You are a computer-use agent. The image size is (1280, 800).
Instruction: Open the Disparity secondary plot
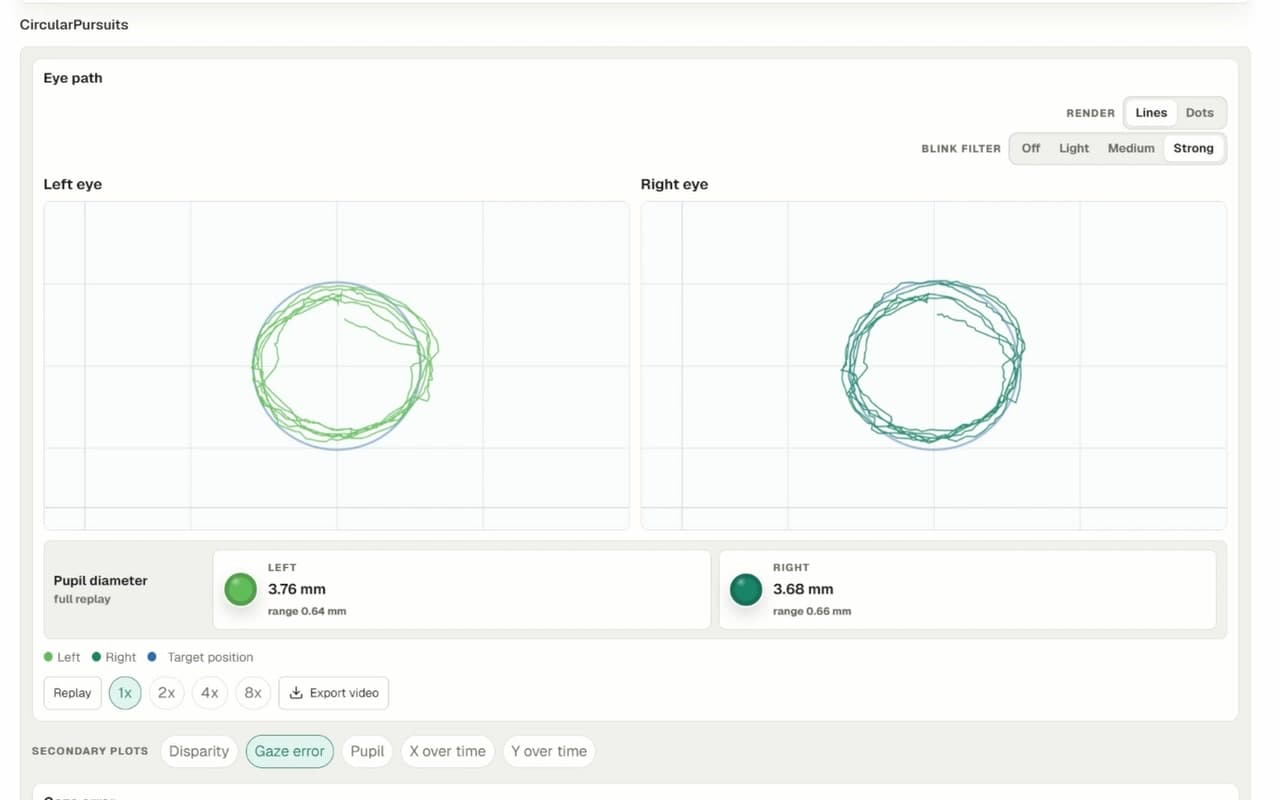[199, 751]
